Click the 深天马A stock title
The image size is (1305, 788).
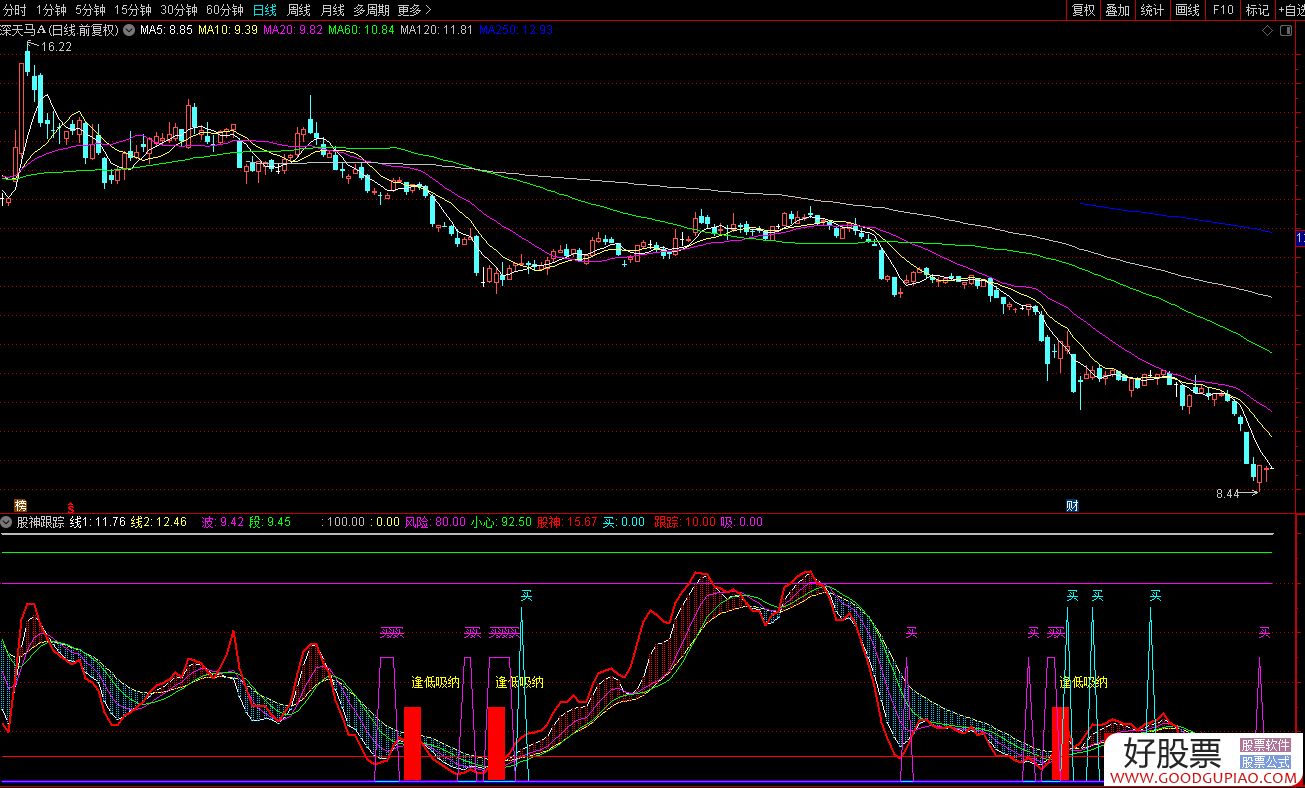[x=59, y=30]
